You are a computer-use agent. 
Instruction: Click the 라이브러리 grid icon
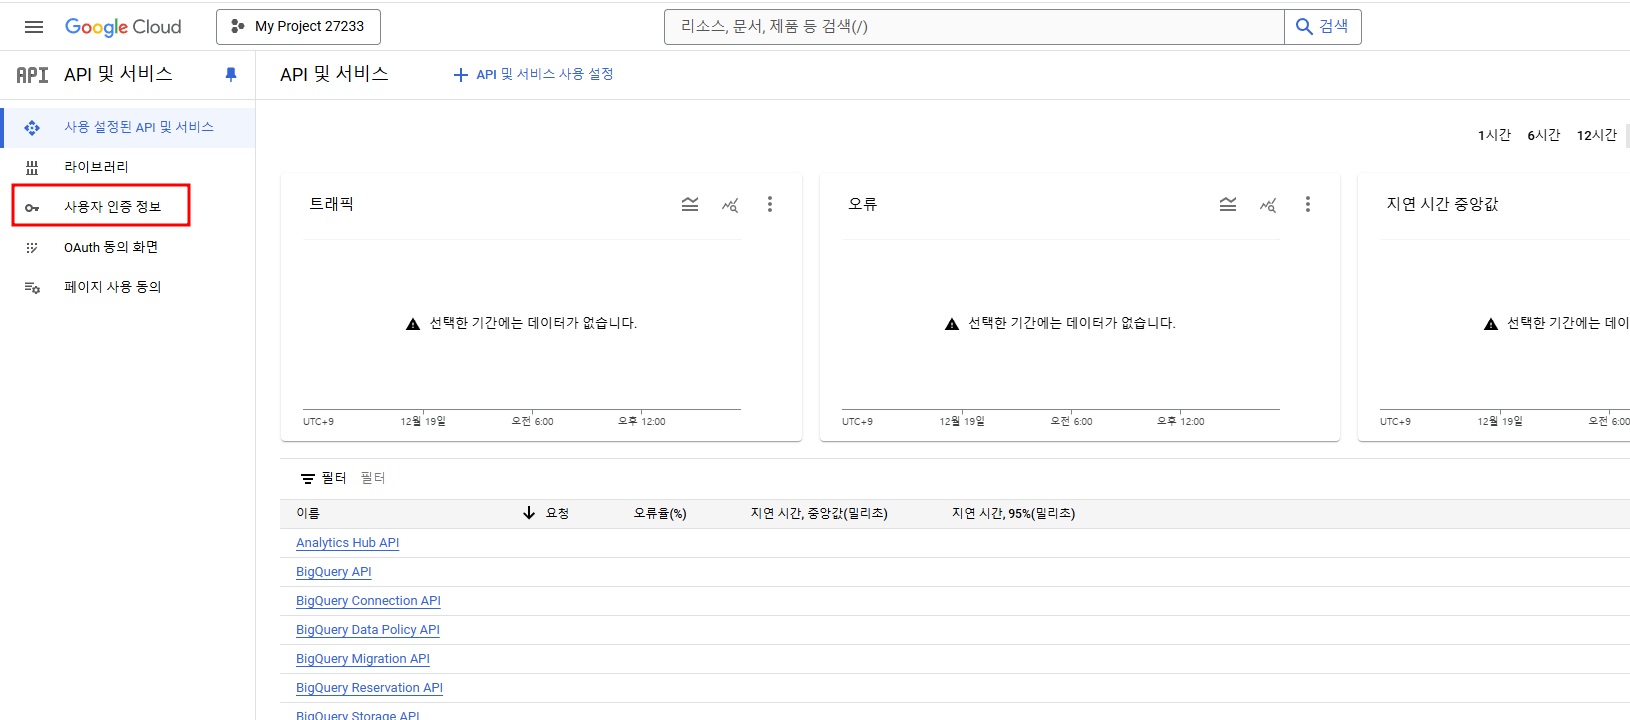[32, 168]
